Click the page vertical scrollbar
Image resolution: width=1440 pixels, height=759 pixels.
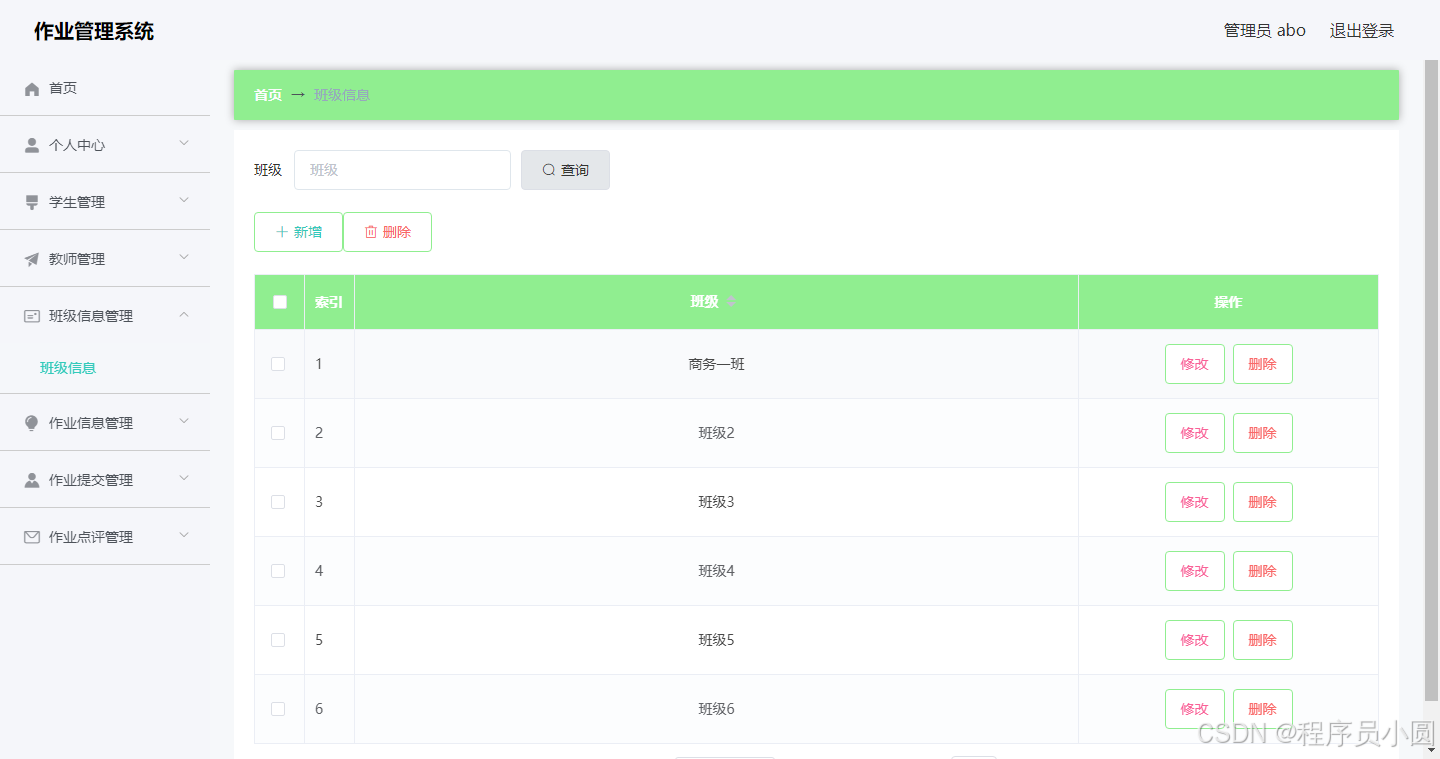(x=1432, y=380)
